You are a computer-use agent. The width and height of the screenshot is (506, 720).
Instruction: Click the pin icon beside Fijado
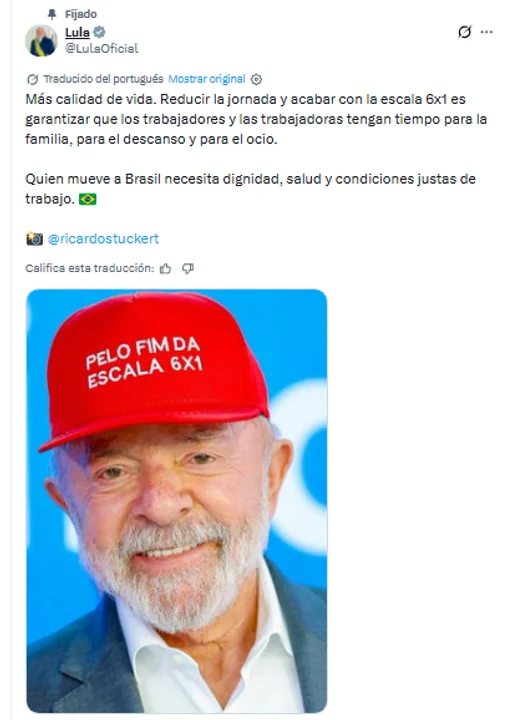click(52, 14)
